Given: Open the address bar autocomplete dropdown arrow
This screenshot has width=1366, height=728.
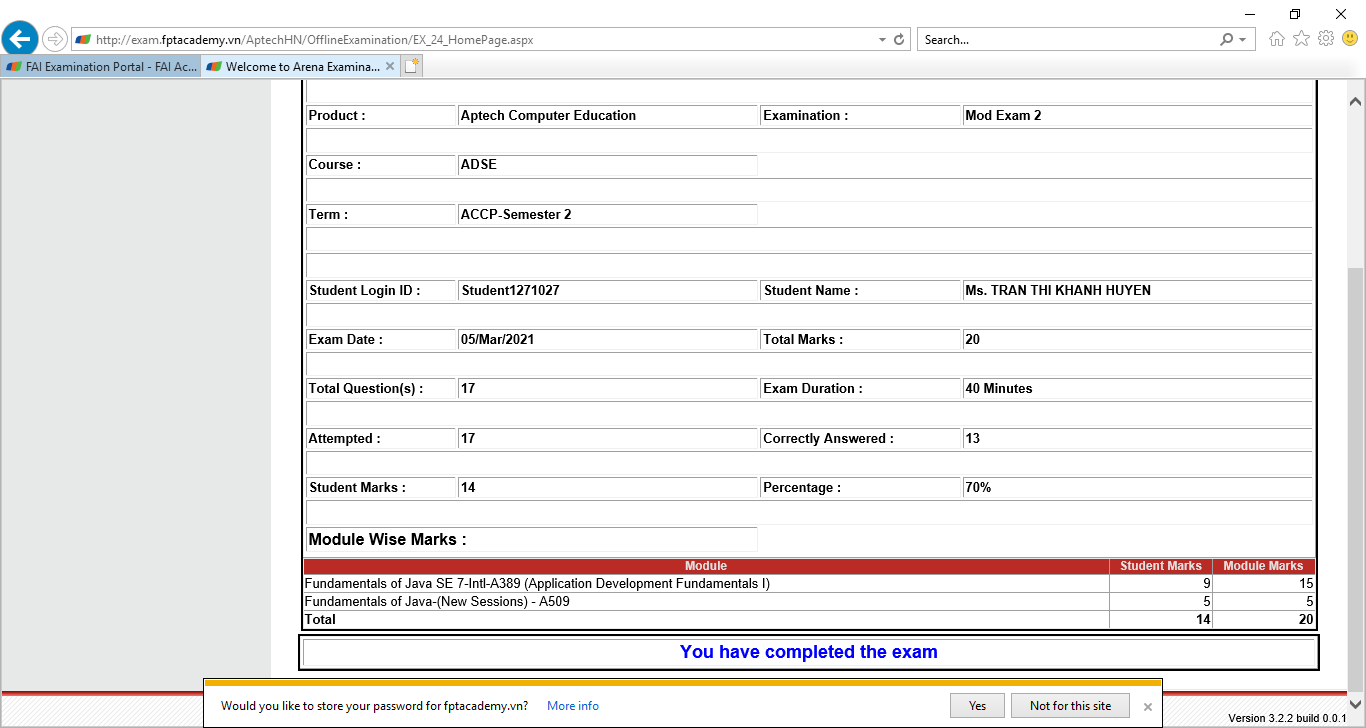Looking at the screenshot, I should tap(882, 40).
